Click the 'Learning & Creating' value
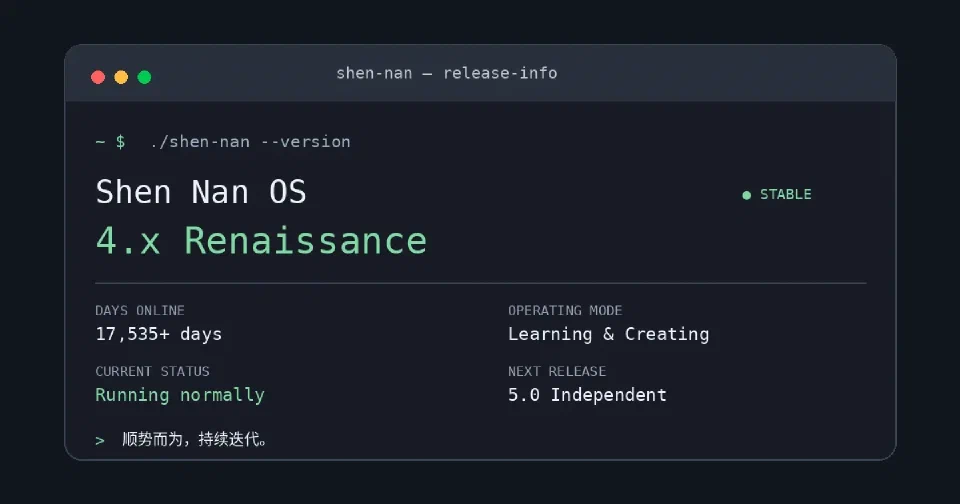 609,334
